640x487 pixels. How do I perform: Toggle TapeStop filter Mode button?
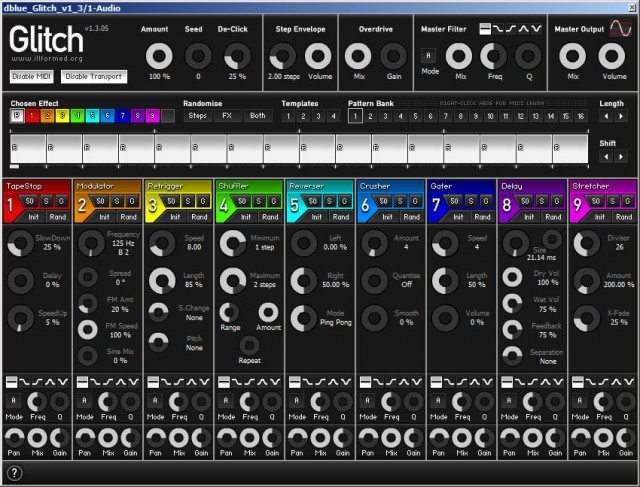pos(13,401)
